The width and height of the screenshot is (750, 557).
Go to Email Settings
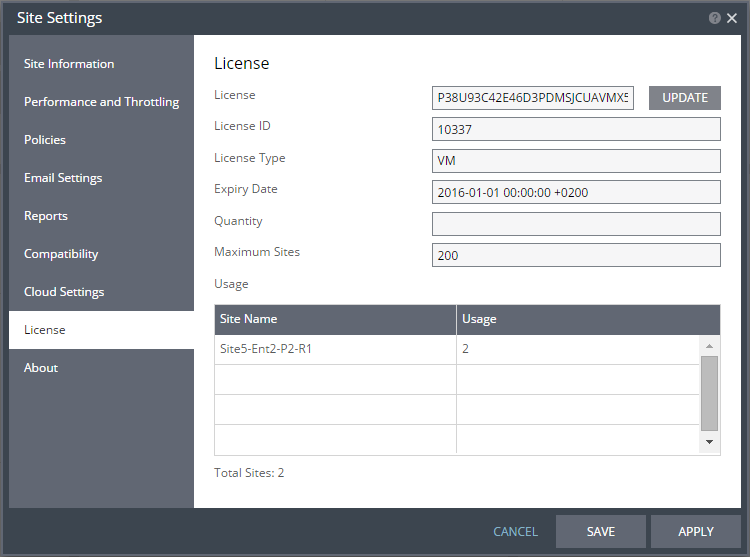pyautogui.click(x=101, y=178)
